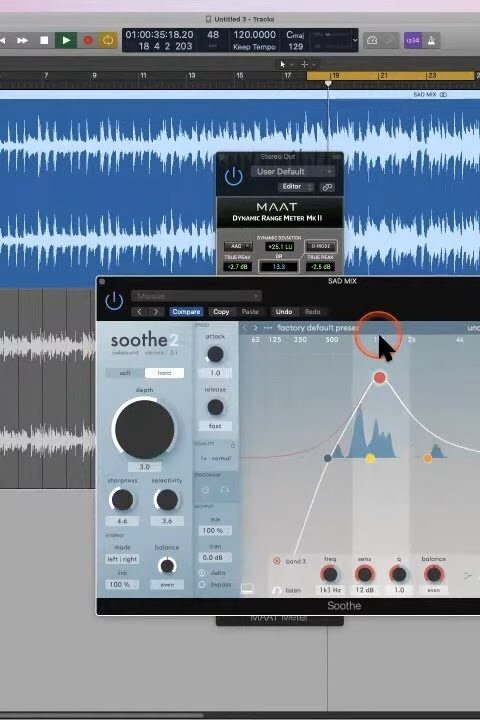Click the Stop transport button

[44, 40]
